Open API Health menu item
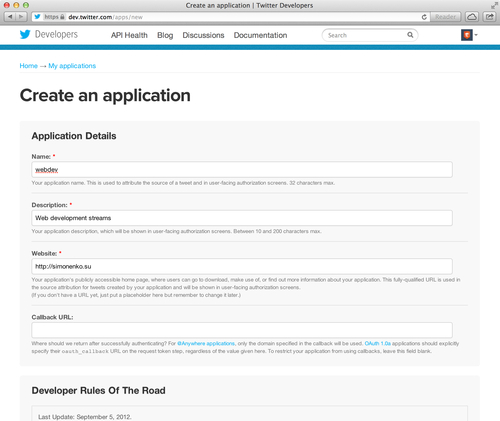 [129, 35]
